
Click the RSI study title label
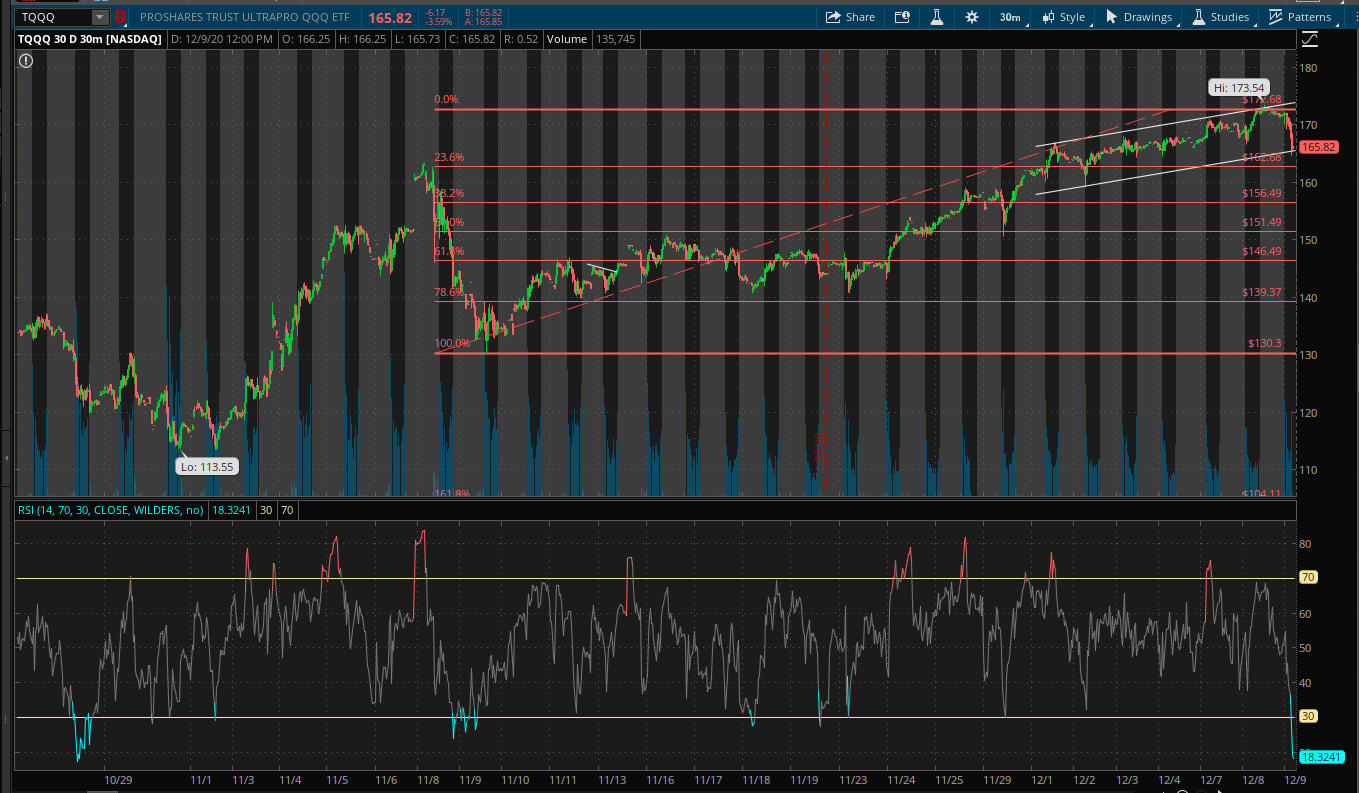coord(110,510)
